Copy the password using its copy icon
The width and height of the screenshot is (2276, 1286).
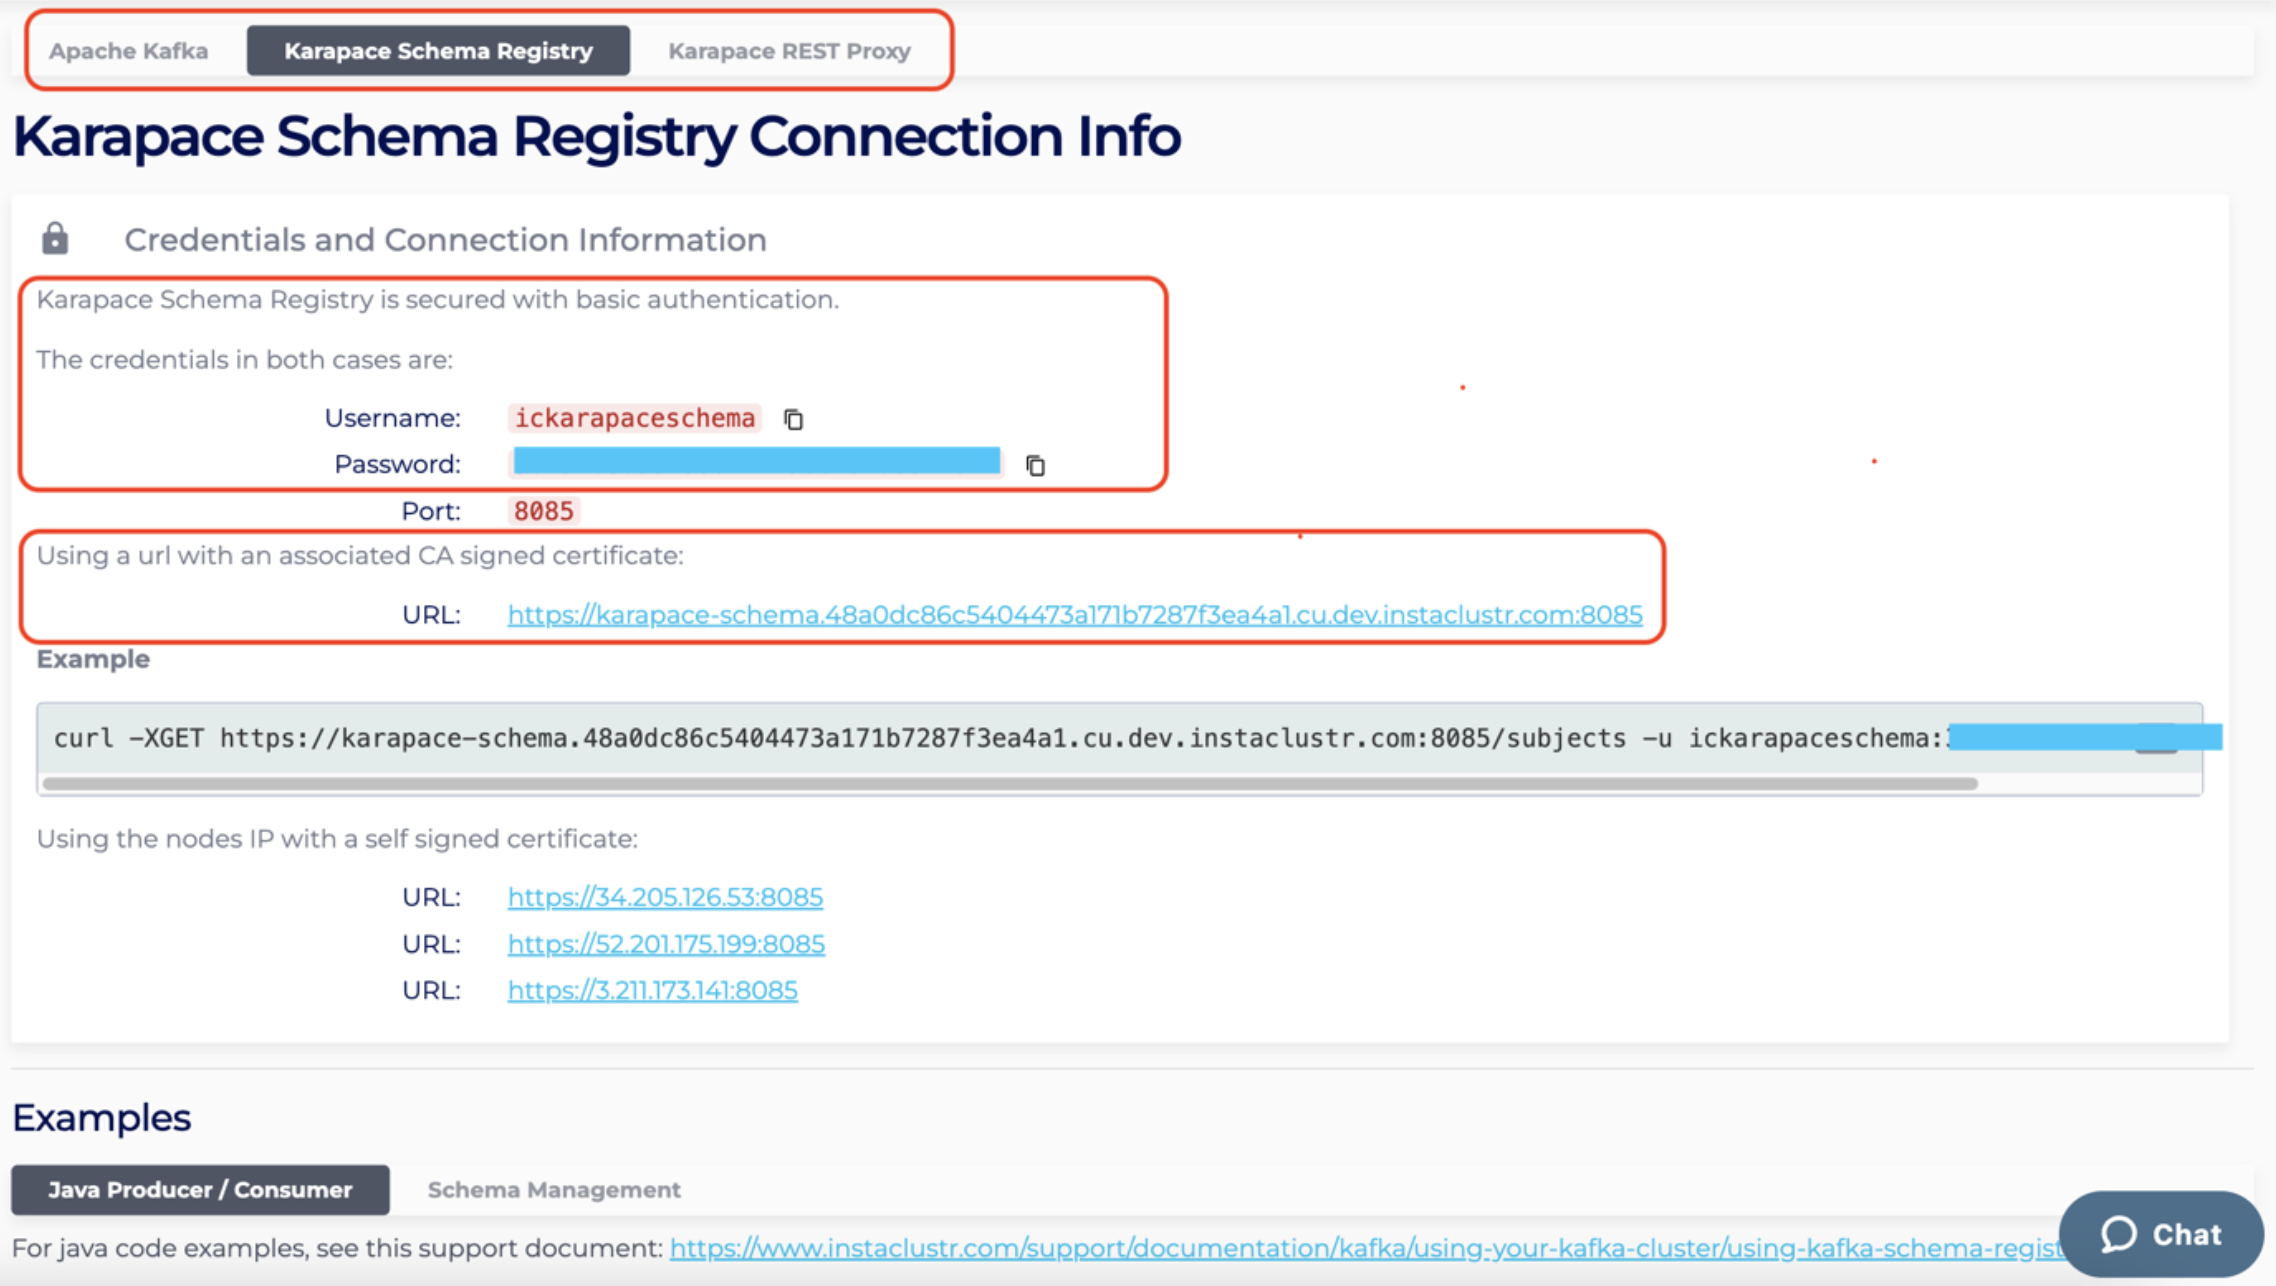click(x=1036, y=465)
